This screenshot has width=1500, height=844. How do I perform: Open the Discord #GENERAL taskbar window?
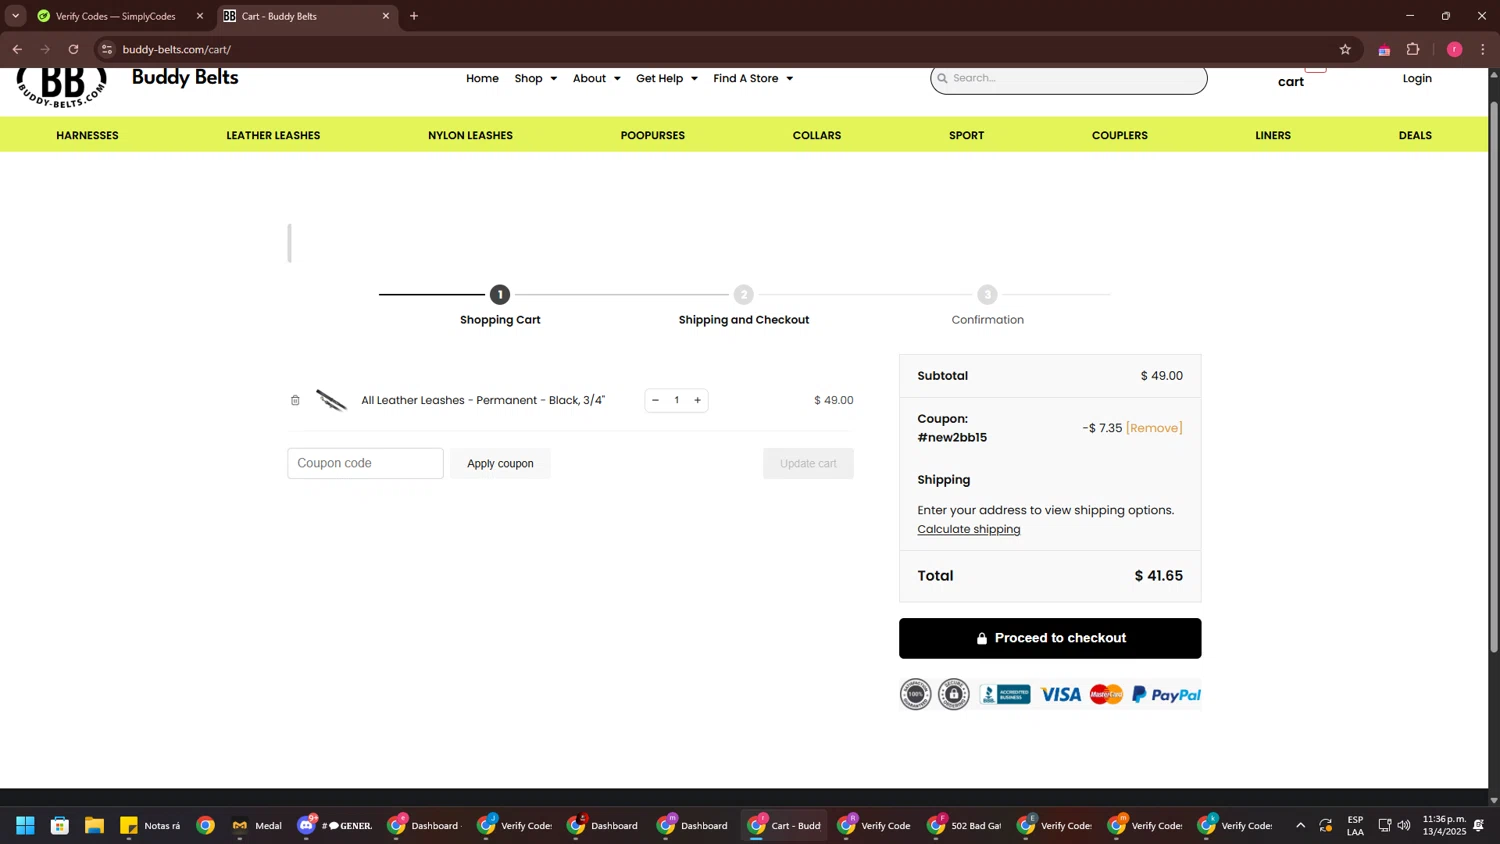point(335,825)
